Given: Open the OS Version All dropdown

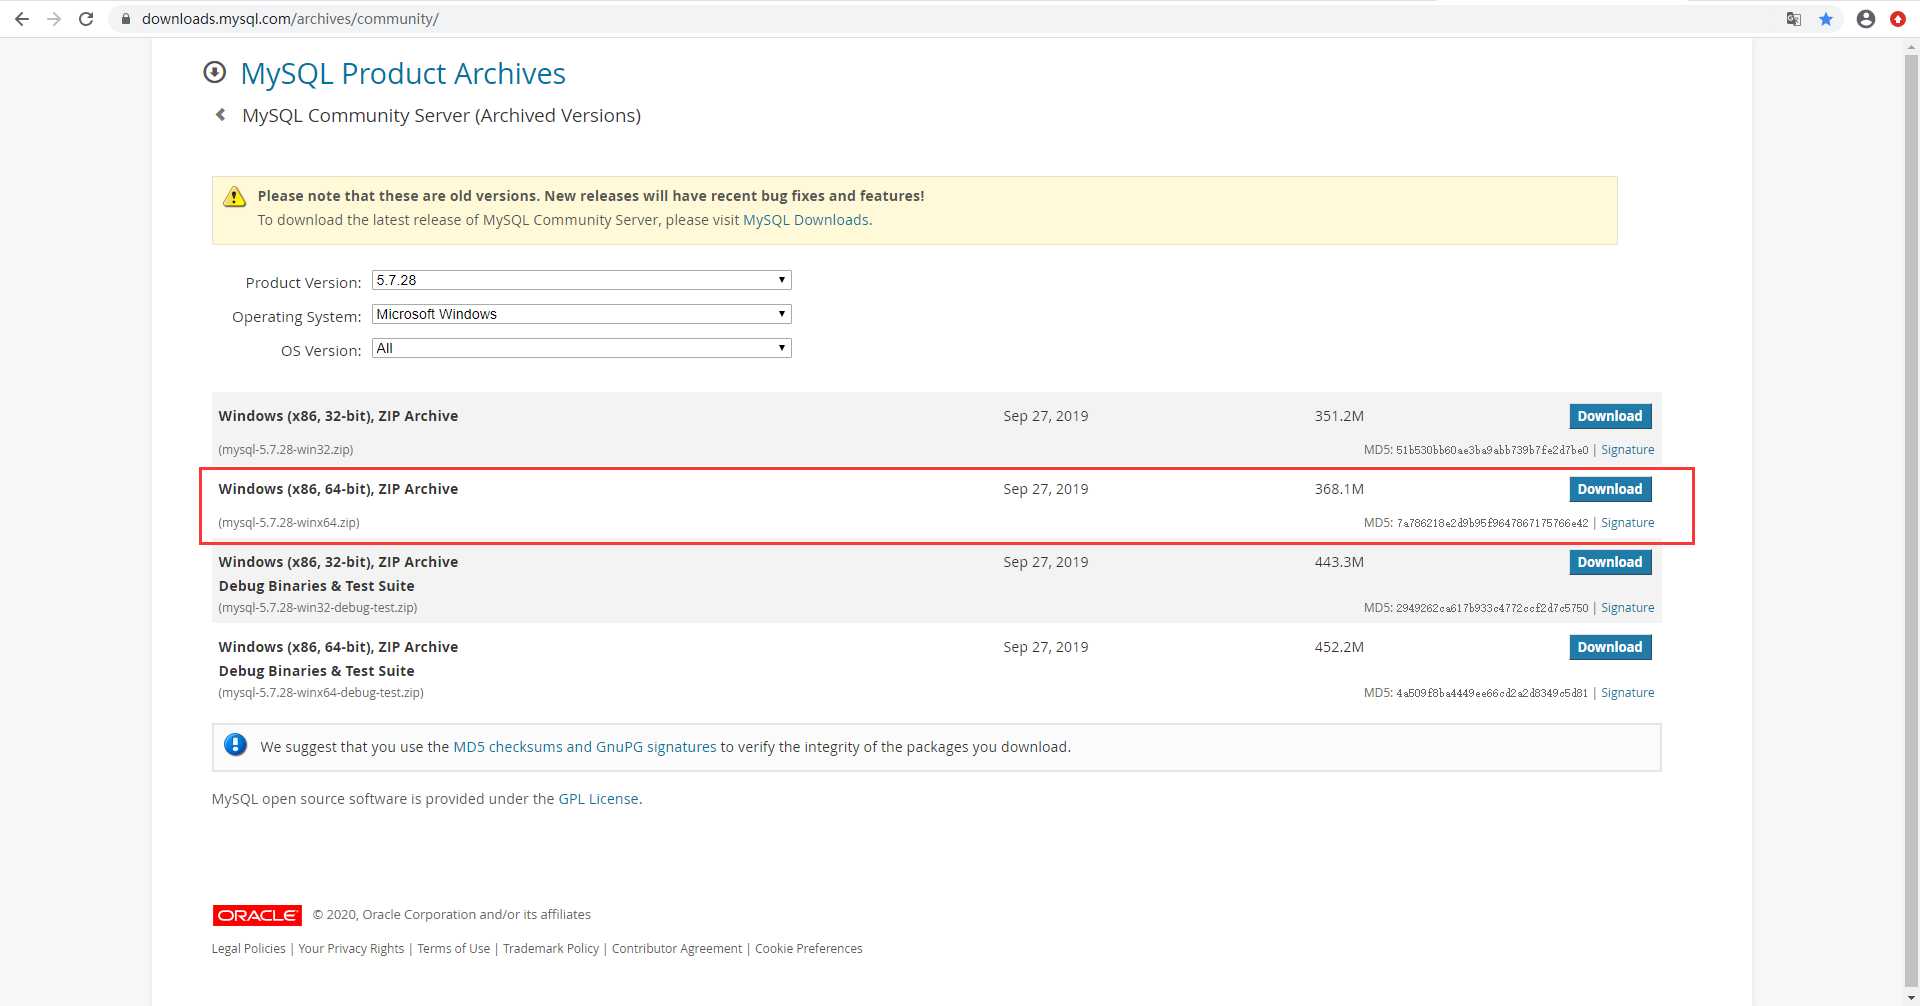Looking at the screenshot, I should click(x=581, y=348).
